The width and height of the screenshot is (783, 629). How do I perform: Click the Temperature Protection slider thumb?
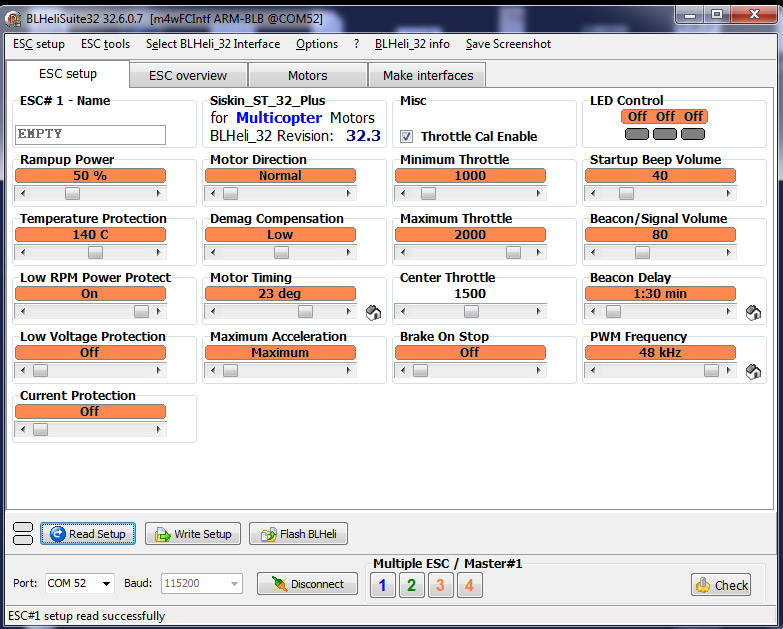coord(95,252)
